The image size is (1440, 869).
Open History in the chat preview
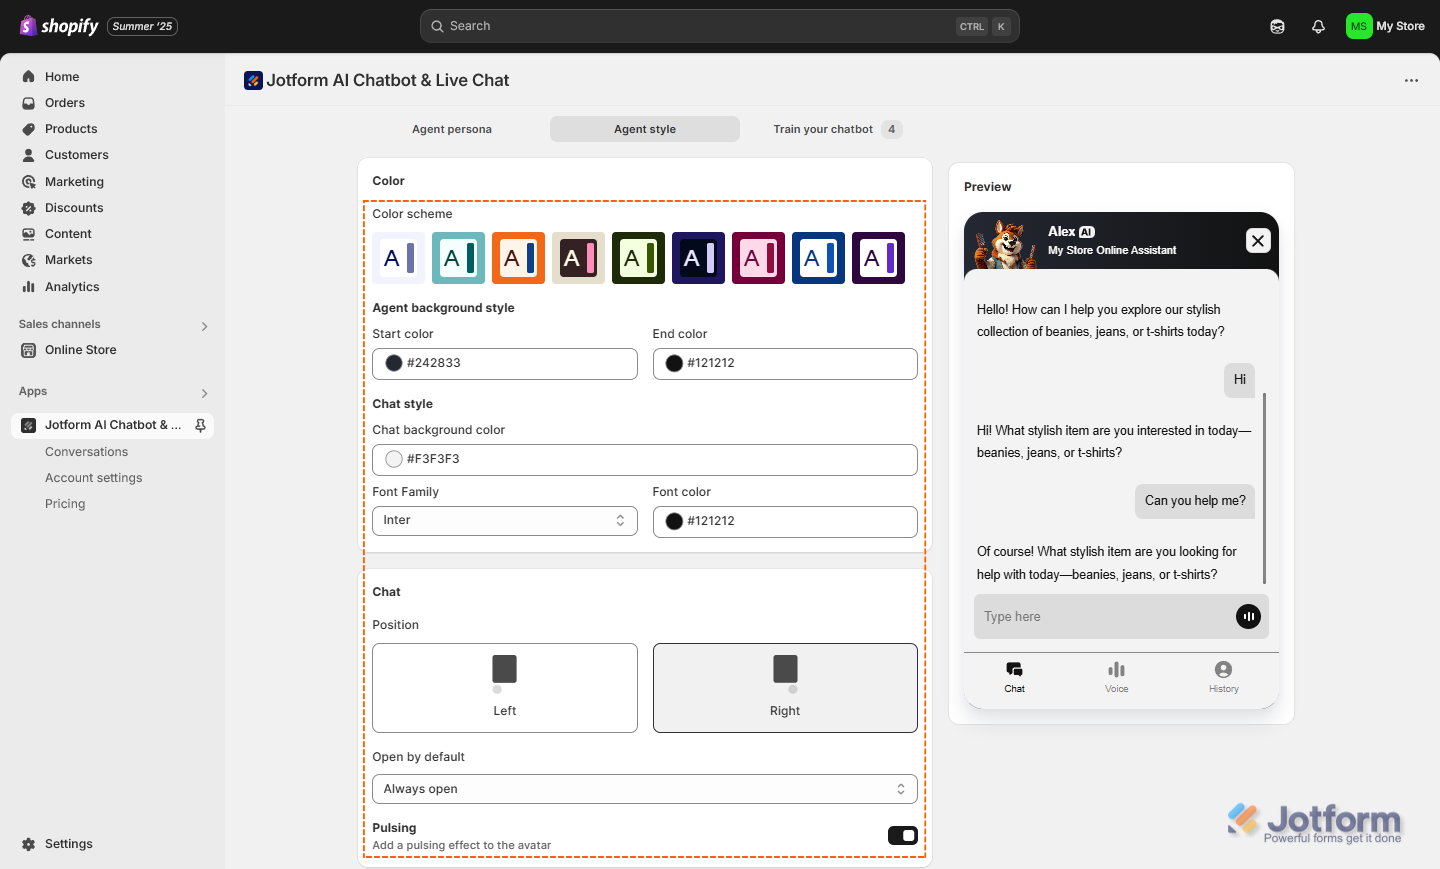(1223, 677)
